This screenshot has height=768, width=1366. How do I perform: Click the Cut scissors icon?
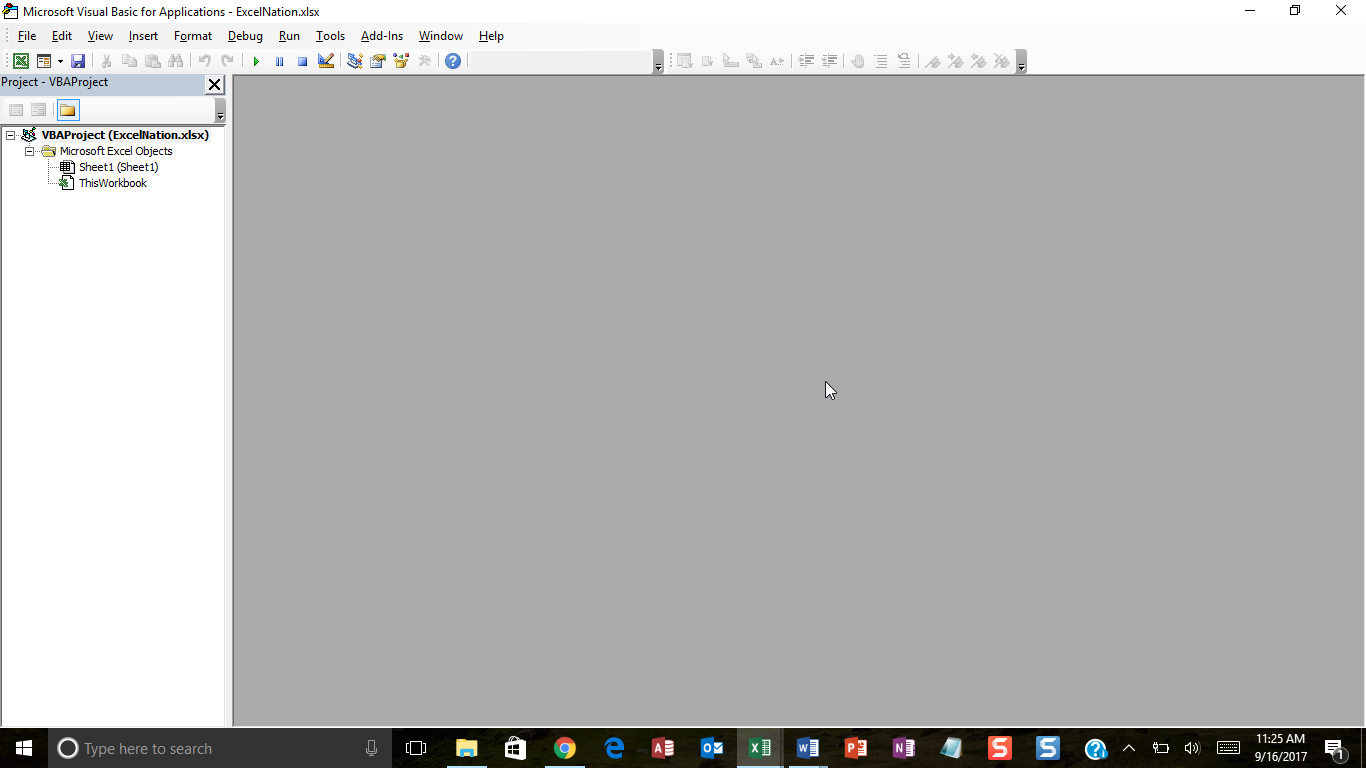click(x=106, y=61)
